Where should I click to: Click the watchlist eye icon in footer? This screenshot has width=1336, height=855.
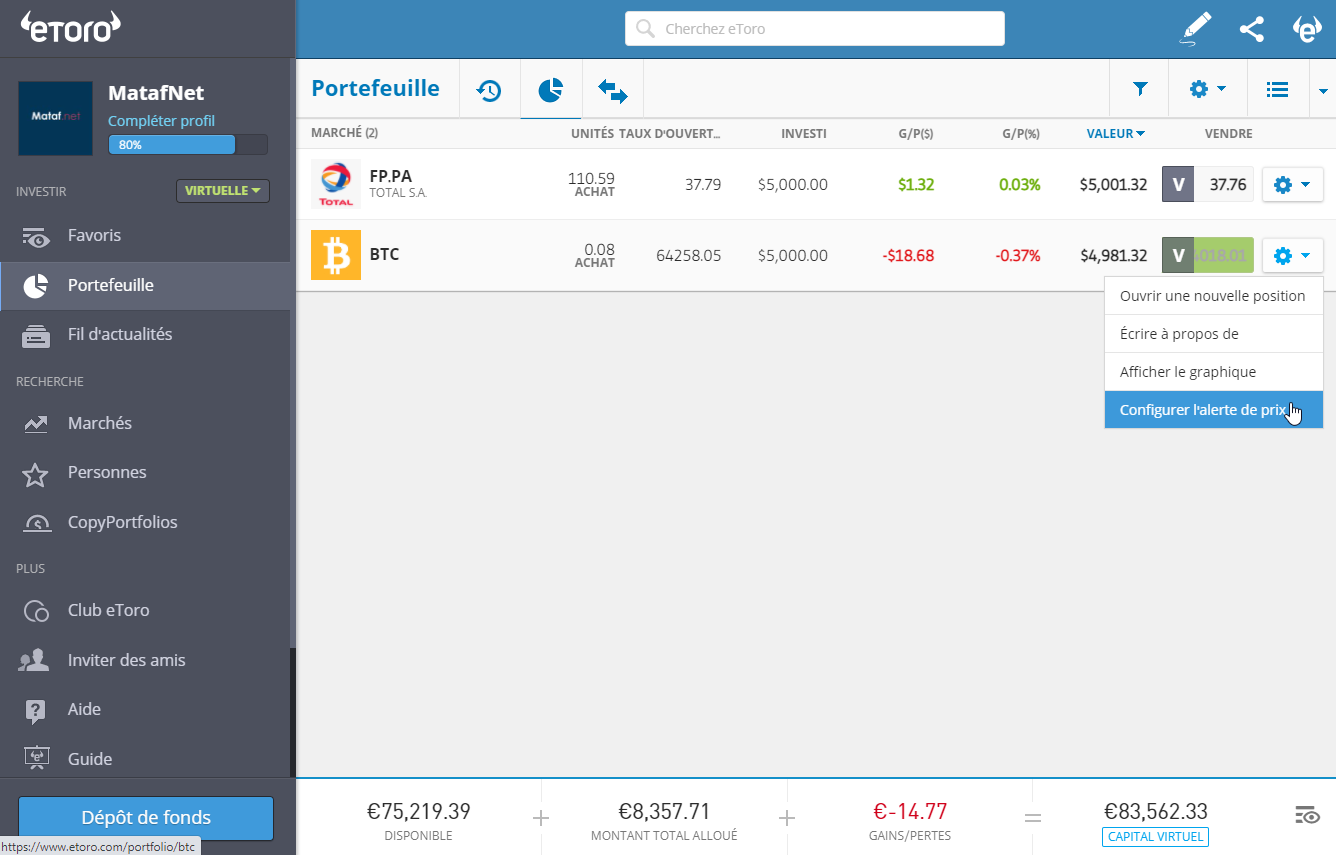[1307, 815]
